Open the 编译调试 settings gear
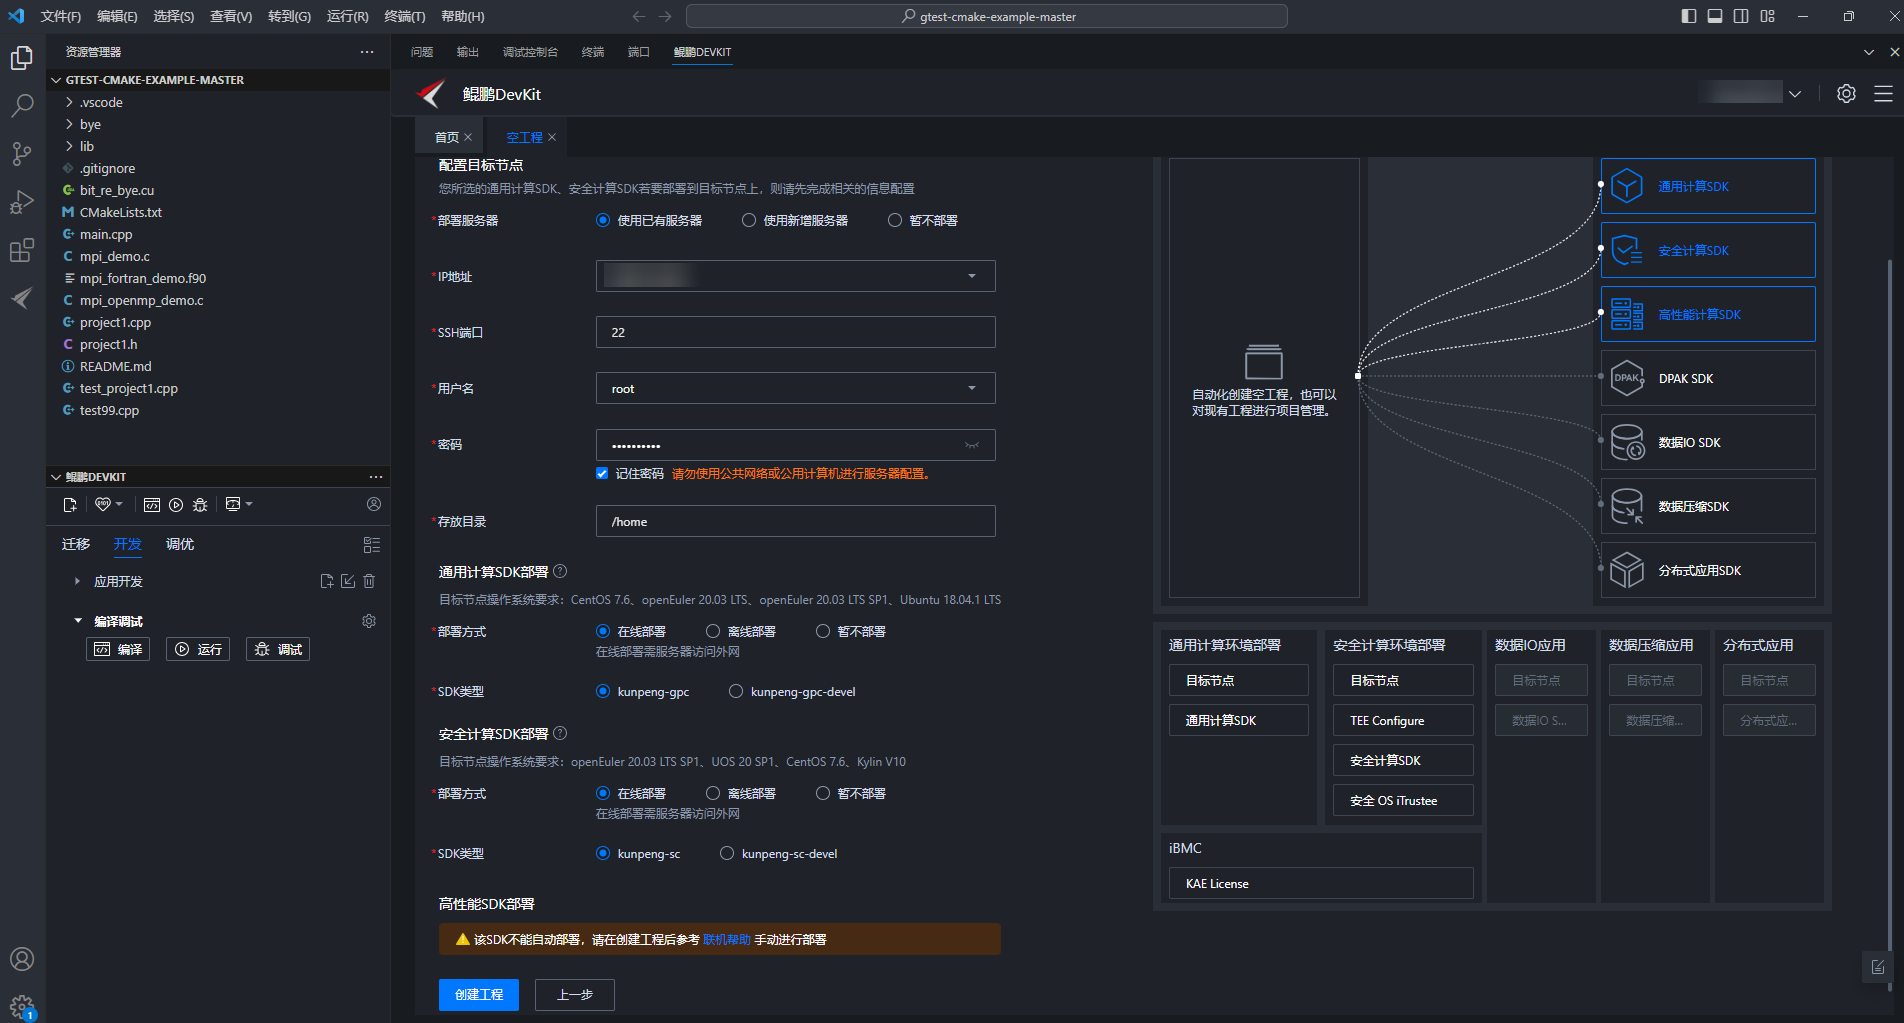This screenshot has width=1904, height=1023. tap(369, 621)
